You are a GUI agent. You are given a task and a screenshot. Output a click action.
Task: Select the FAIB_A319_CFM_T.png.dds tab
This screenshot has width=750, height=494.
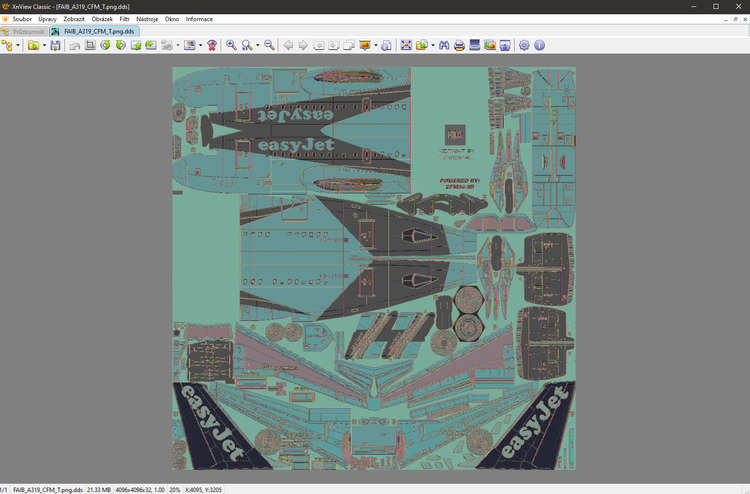point(95,32)
